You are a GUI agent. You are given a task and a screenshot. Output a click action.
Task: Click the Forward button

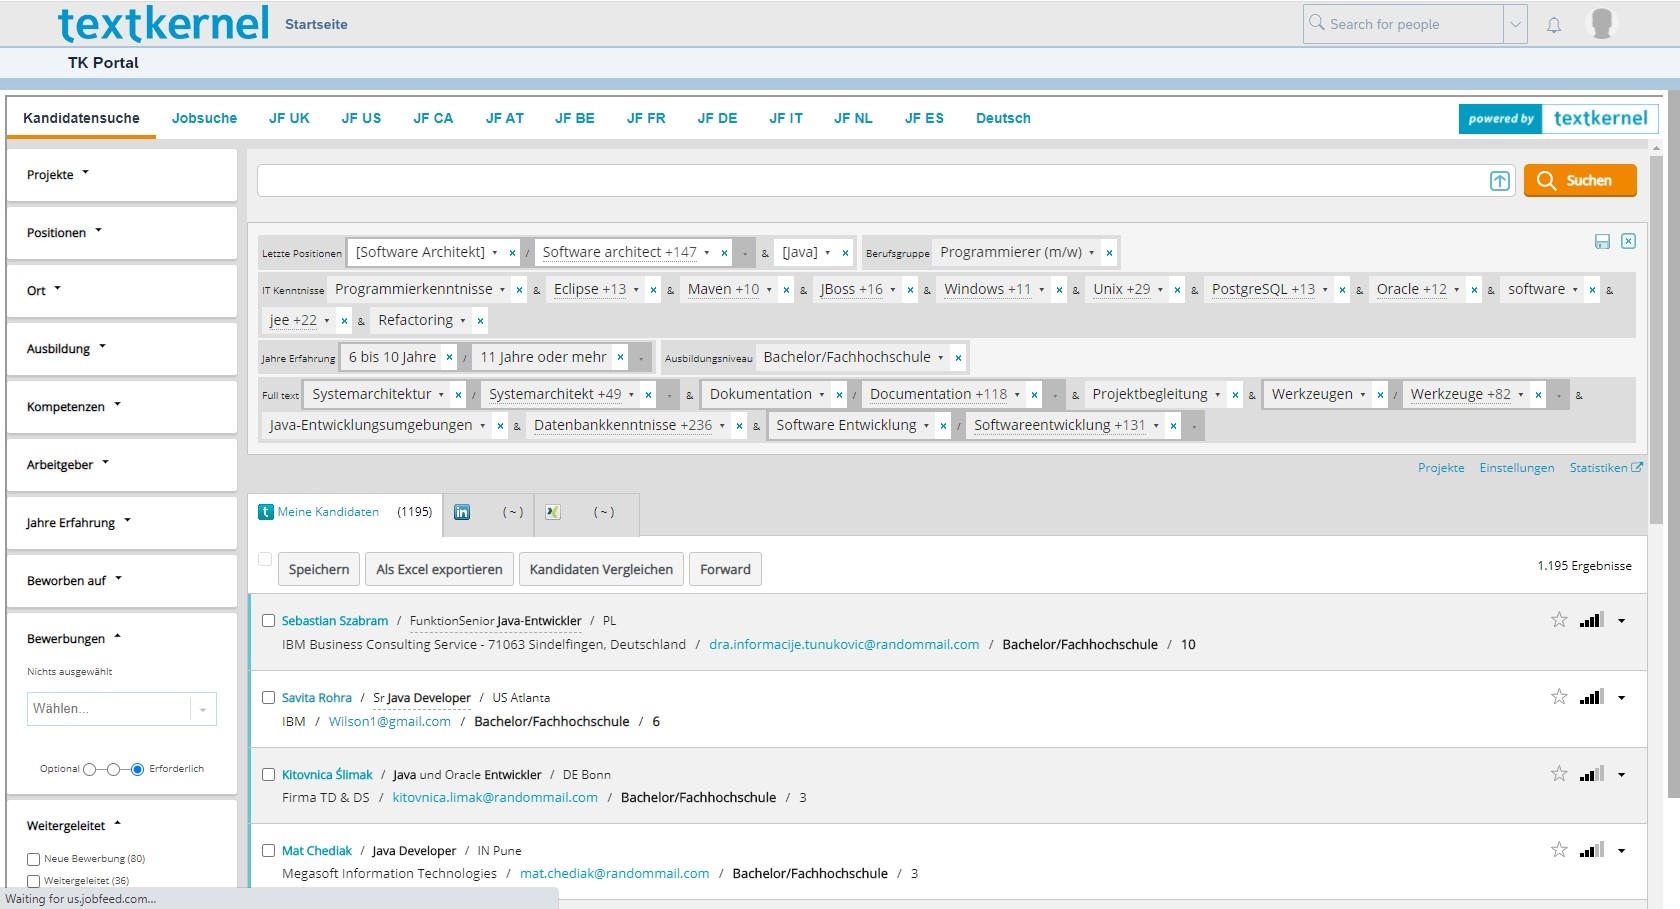pyautogui.click(x=725, y=570)
